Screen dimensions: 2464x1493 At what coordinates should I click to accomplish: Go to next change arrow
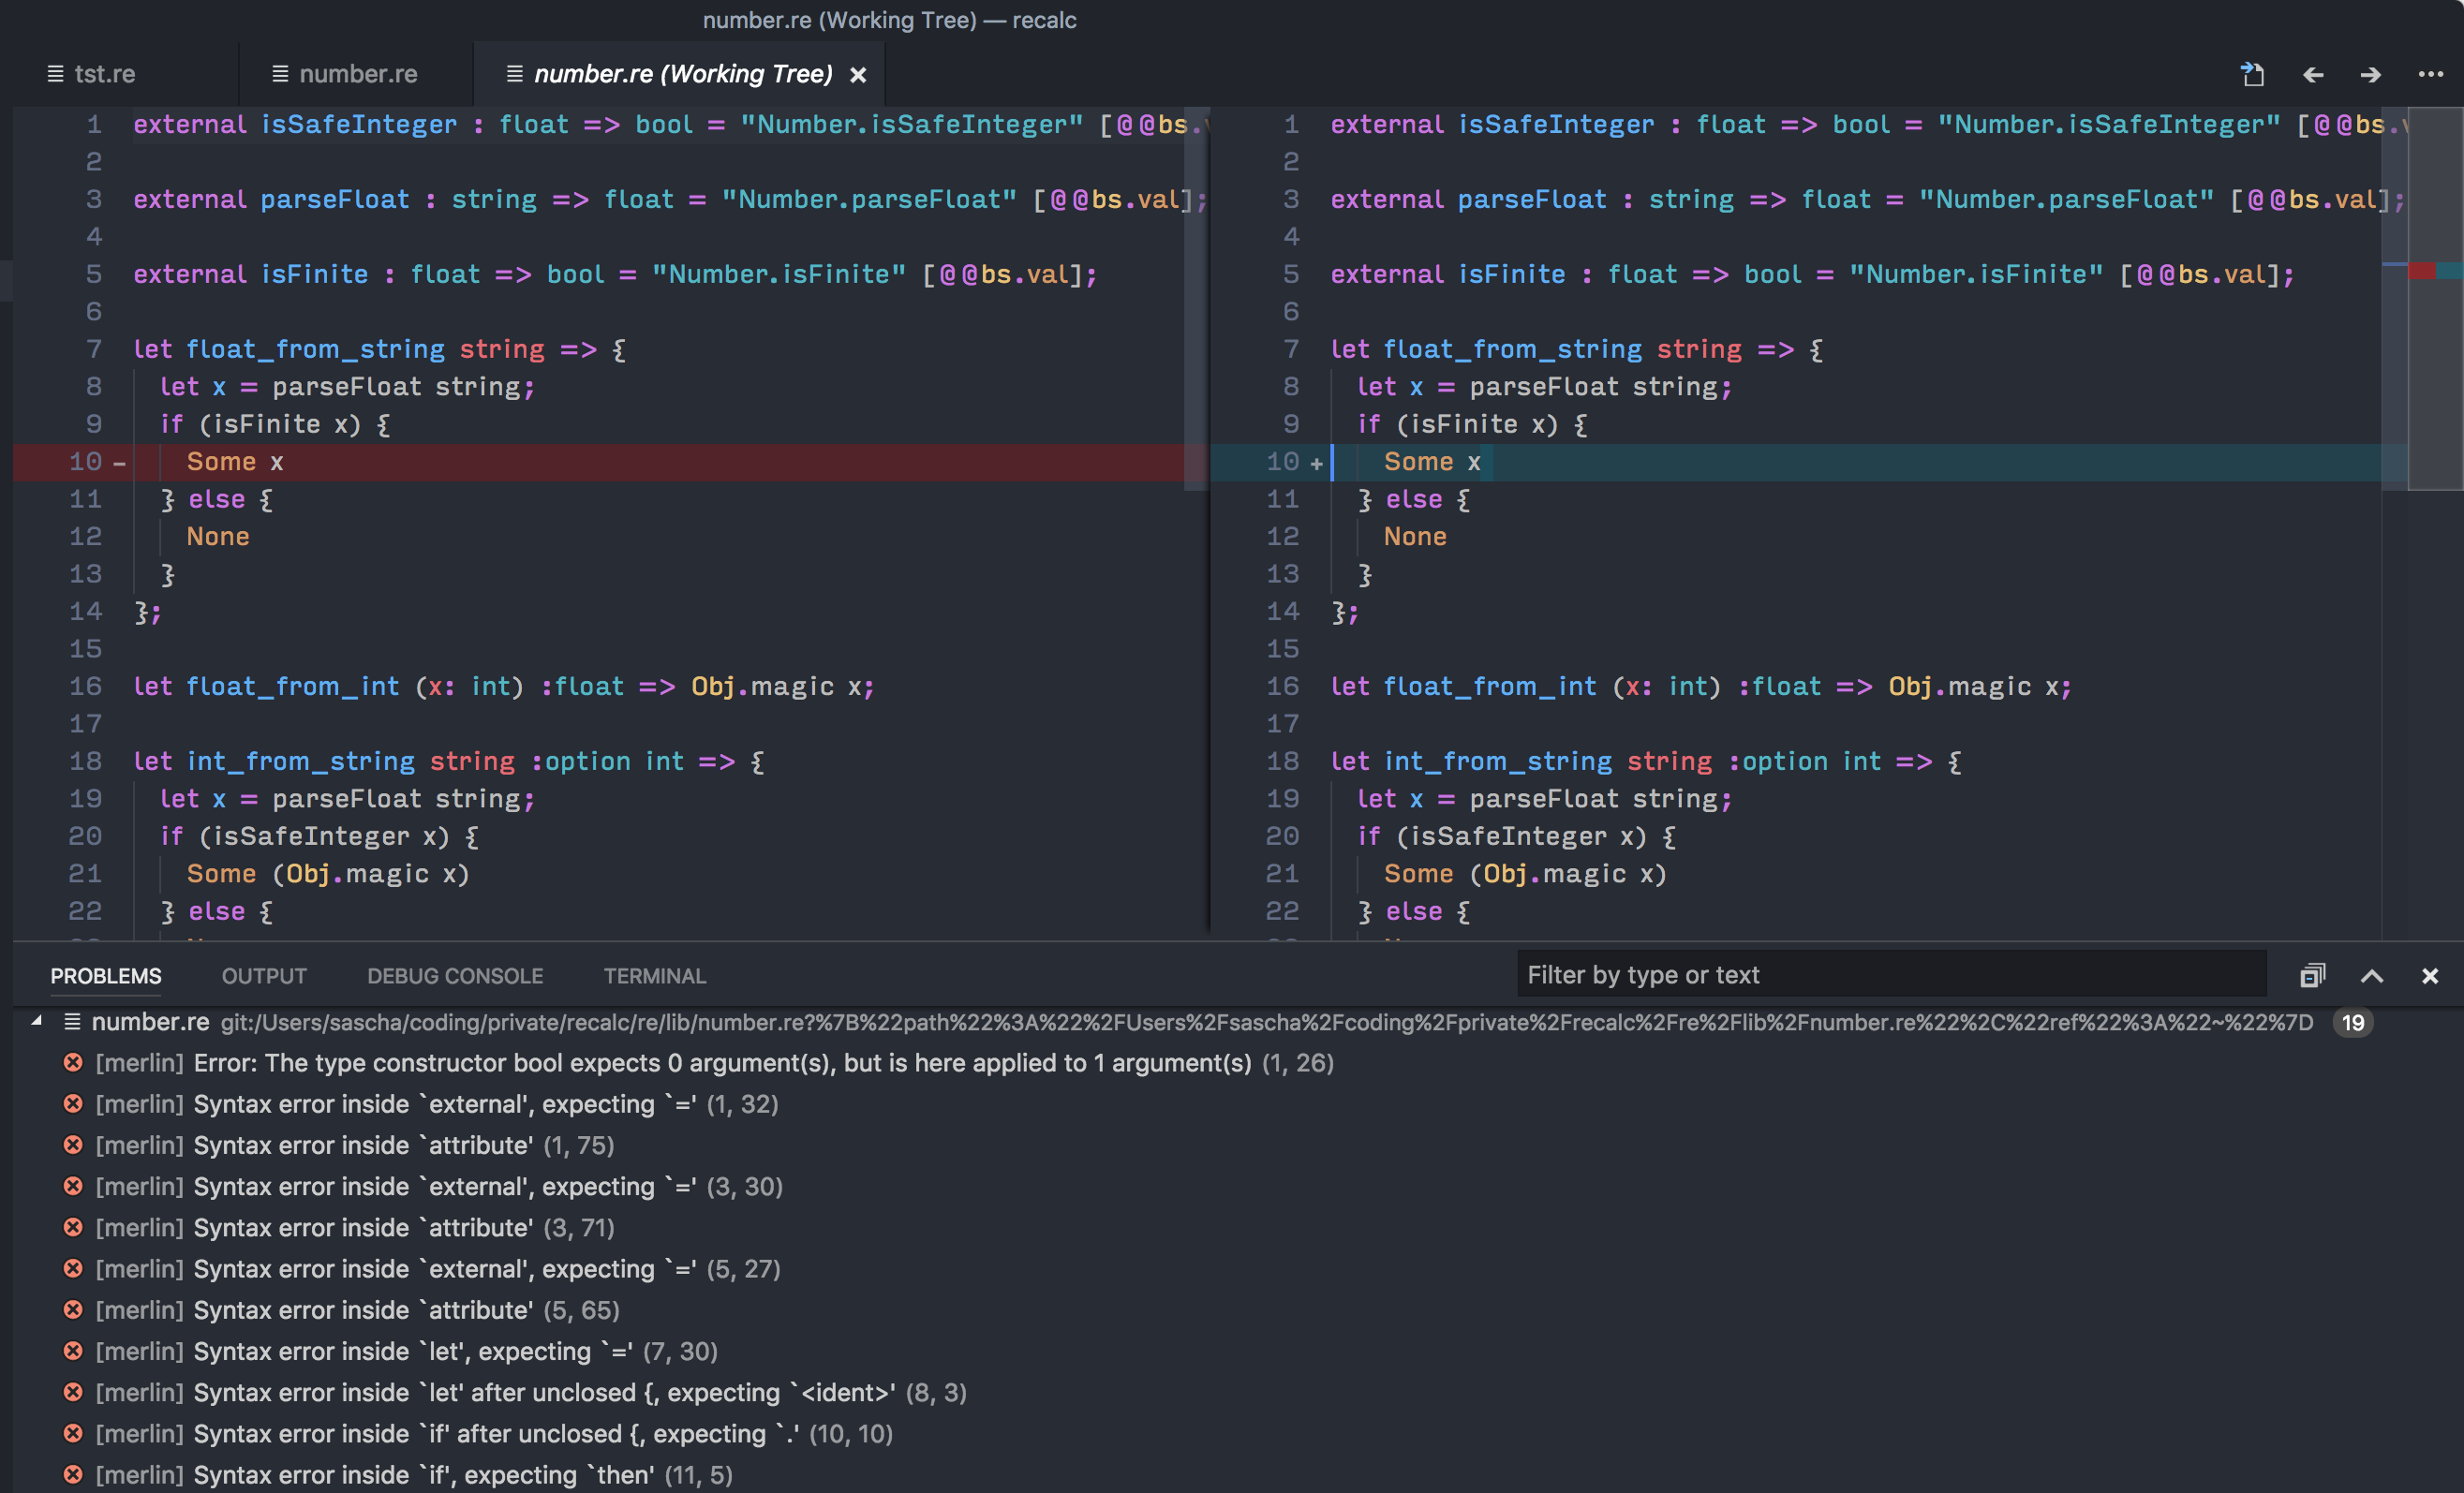tap(2369, 74)
